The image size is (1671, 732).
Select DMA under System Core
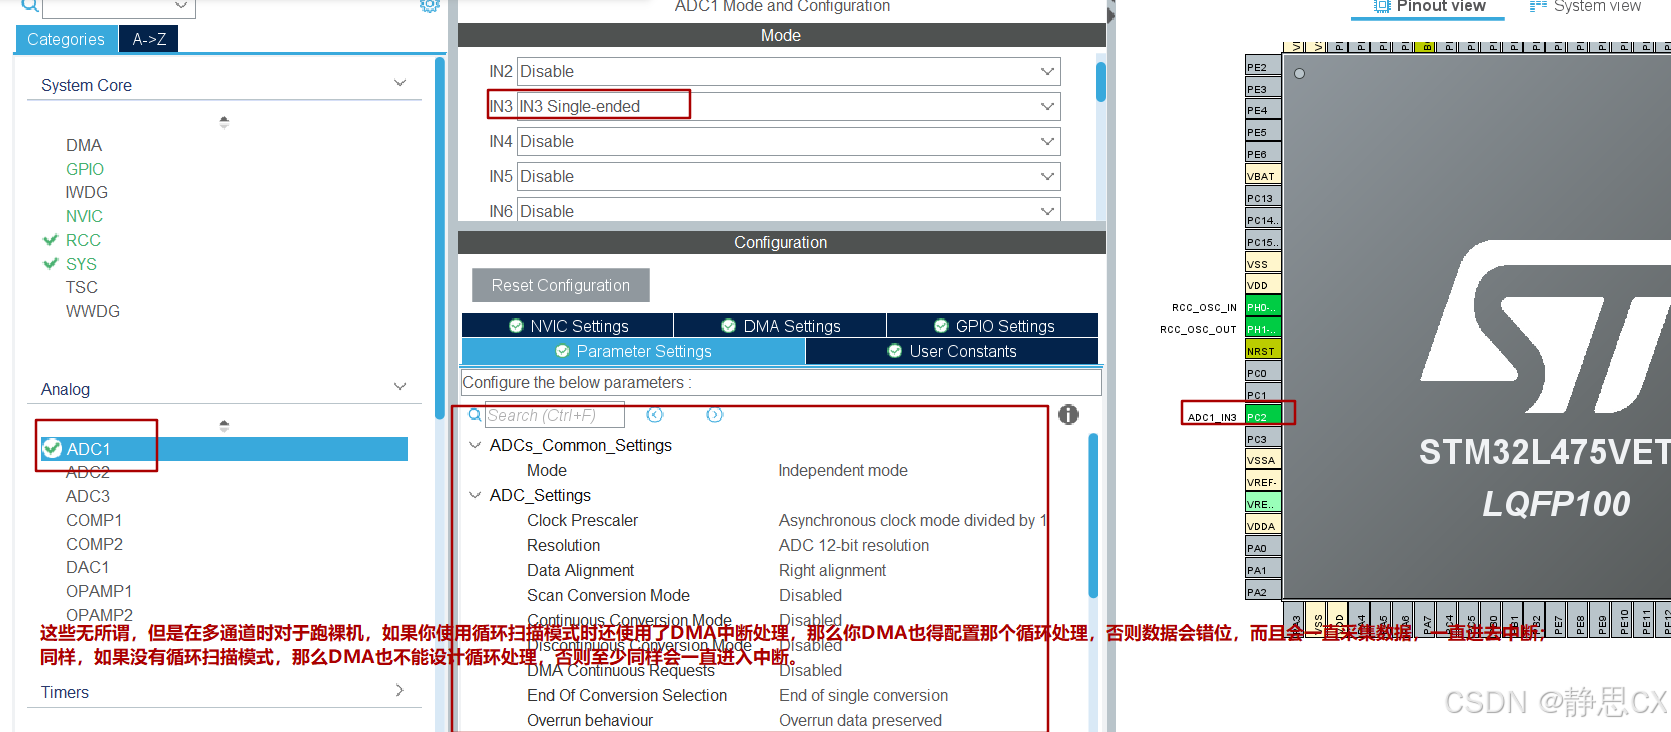pyautogui.click(x=84, y=145)
